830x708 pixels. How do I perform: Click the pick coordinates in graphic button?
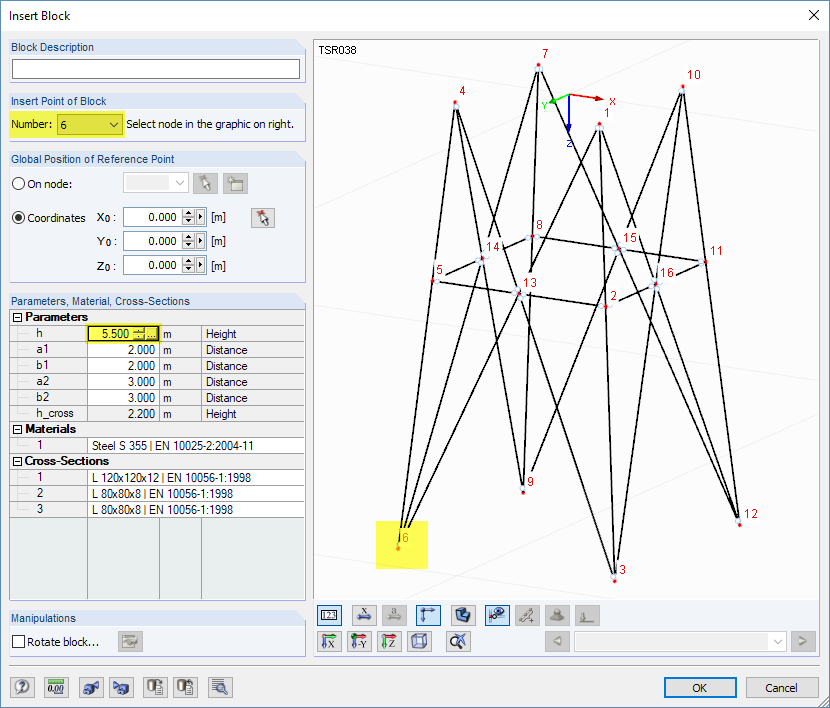(x=263, y=218)
